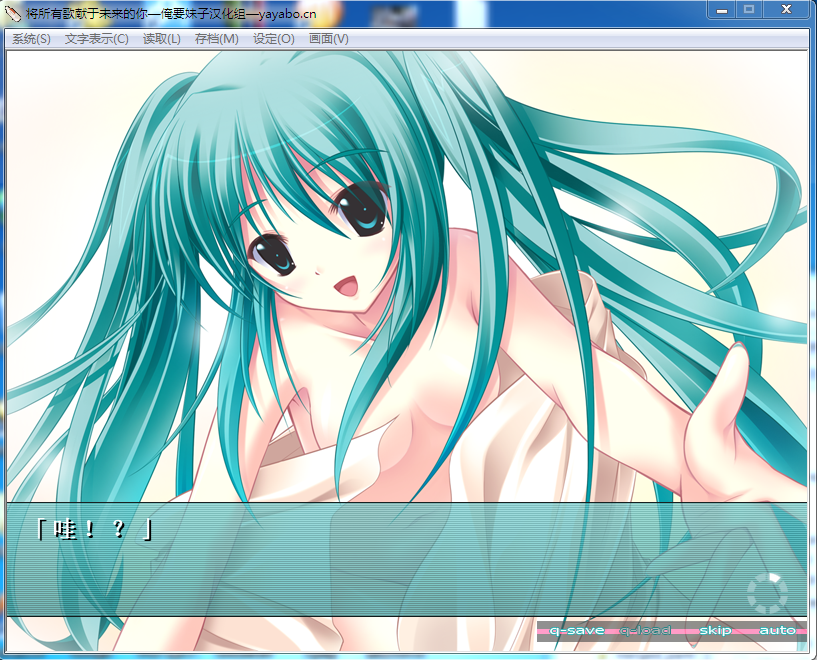
Task: Expand the 读取(L) load menu
Action: pyautogui.click(x=161, y=39)
